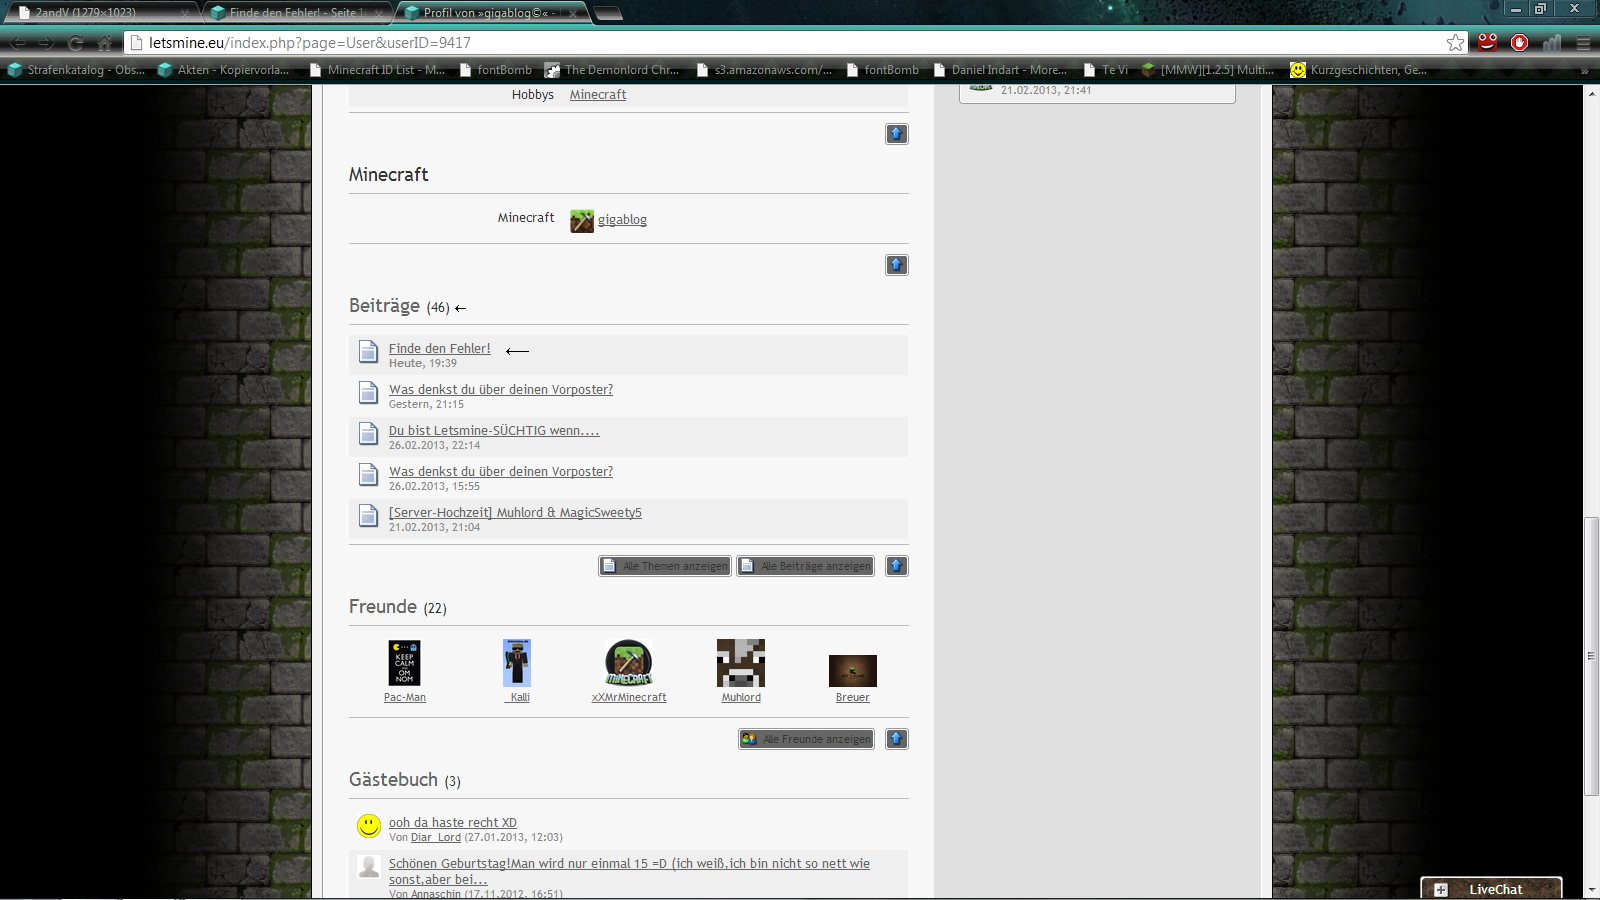
Task: Expand the bookmarks bar overflow chevron
Action: click(x=1584, y=70)
